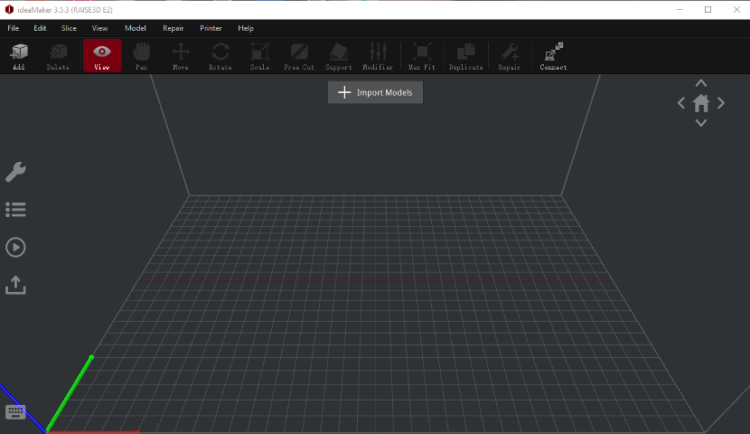750x434 pixels.
Task: Click the keyboard icon at bottom left
Action: coord(15,412)
